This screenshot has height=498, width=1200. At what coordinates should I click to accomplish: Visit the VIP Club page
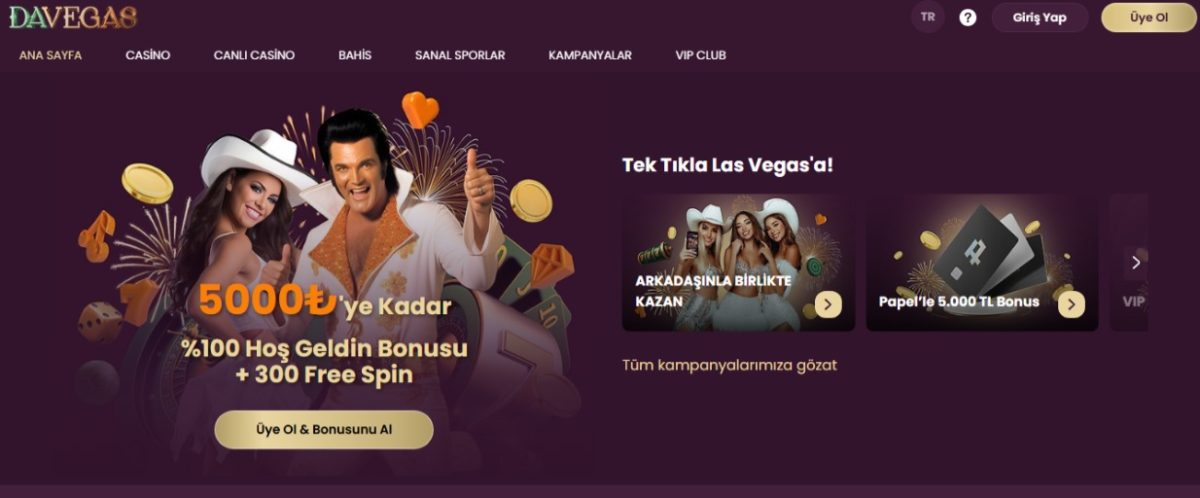[x=701, y=55]
